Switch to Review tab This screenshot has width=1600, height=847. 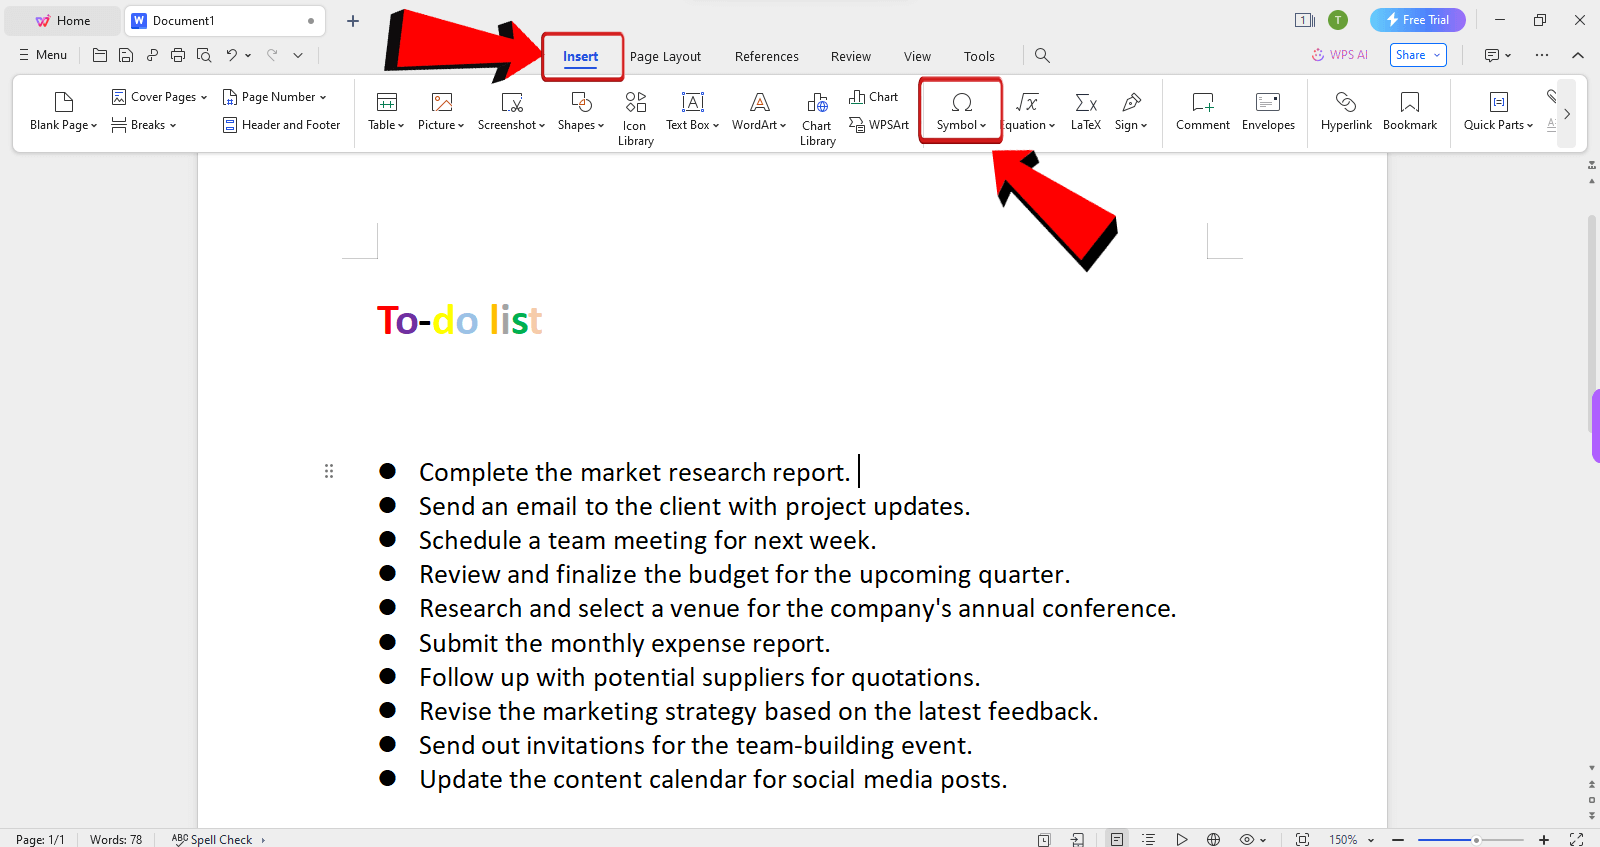tap(851, 56)
